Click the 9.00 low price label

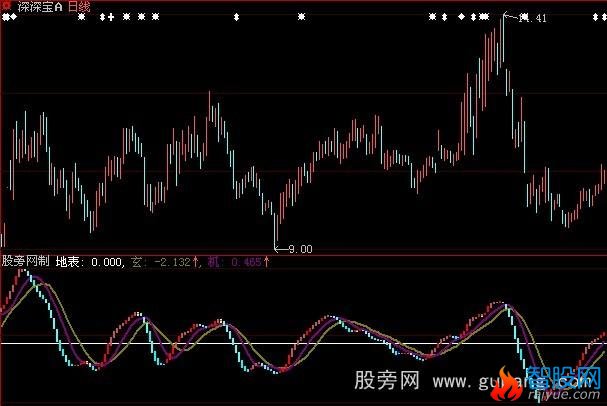click(x=300, y=249)
